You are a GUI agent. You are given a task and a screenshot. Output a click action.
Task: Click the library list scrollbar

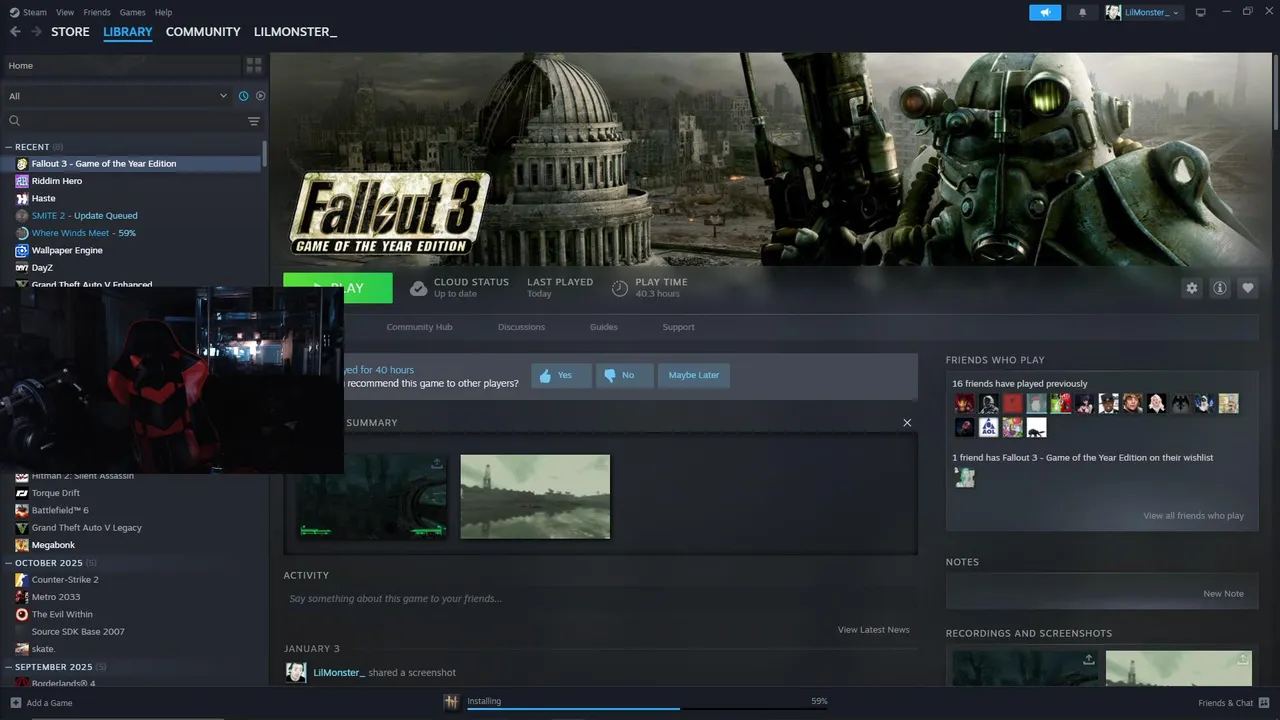point(264,153)
